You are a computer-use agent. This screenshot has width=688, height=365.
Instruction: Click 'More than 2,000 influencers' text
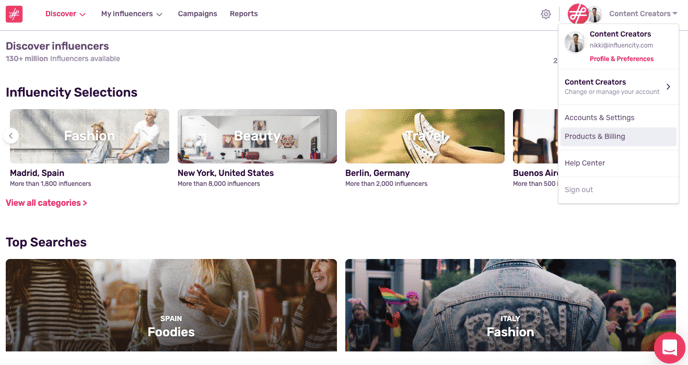click(x=386, y=184)
